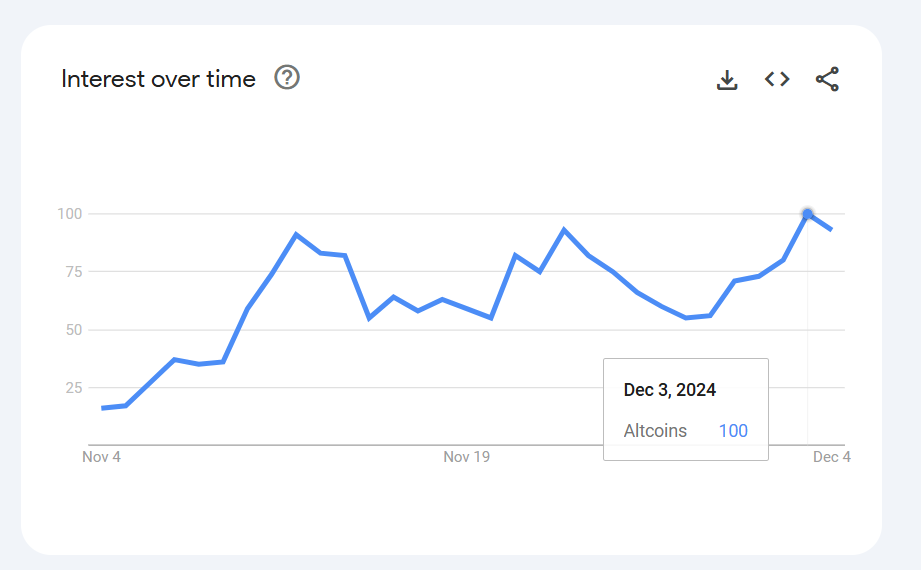Click the 50 y-axis label
921x570 pixels.
pos(73,329)
